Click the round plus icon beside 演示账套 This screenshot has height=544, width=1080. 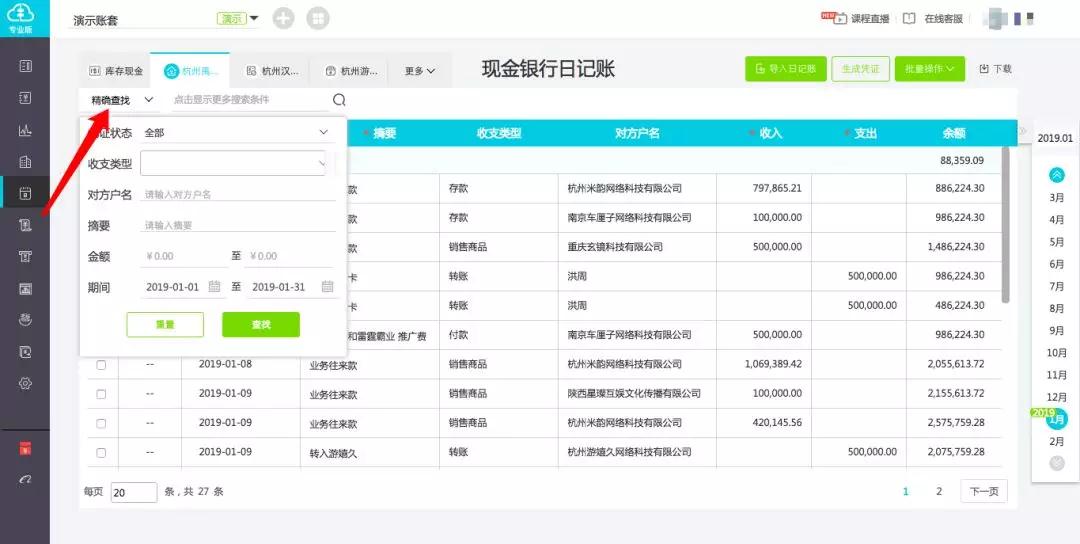click(284, 19)
